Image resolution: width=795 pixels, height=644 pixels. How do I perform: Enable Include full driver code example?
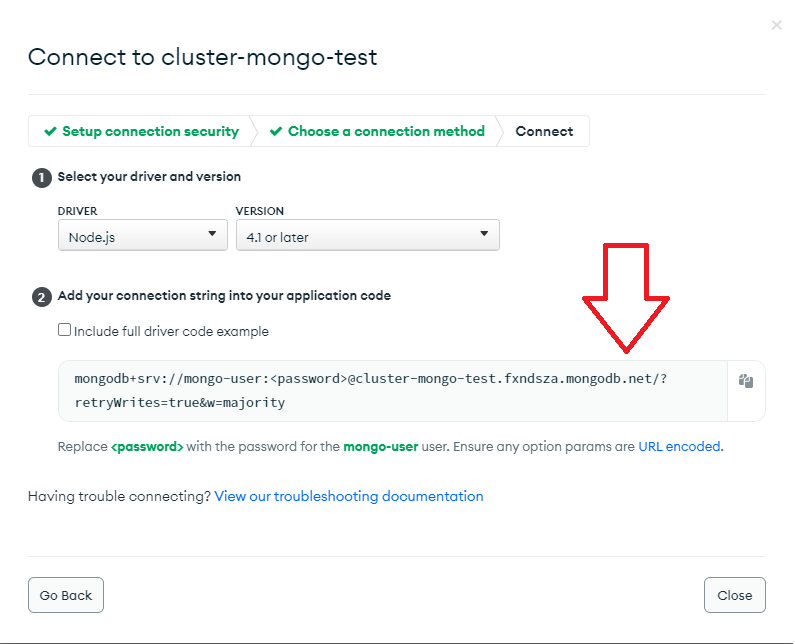click(65, 330)
